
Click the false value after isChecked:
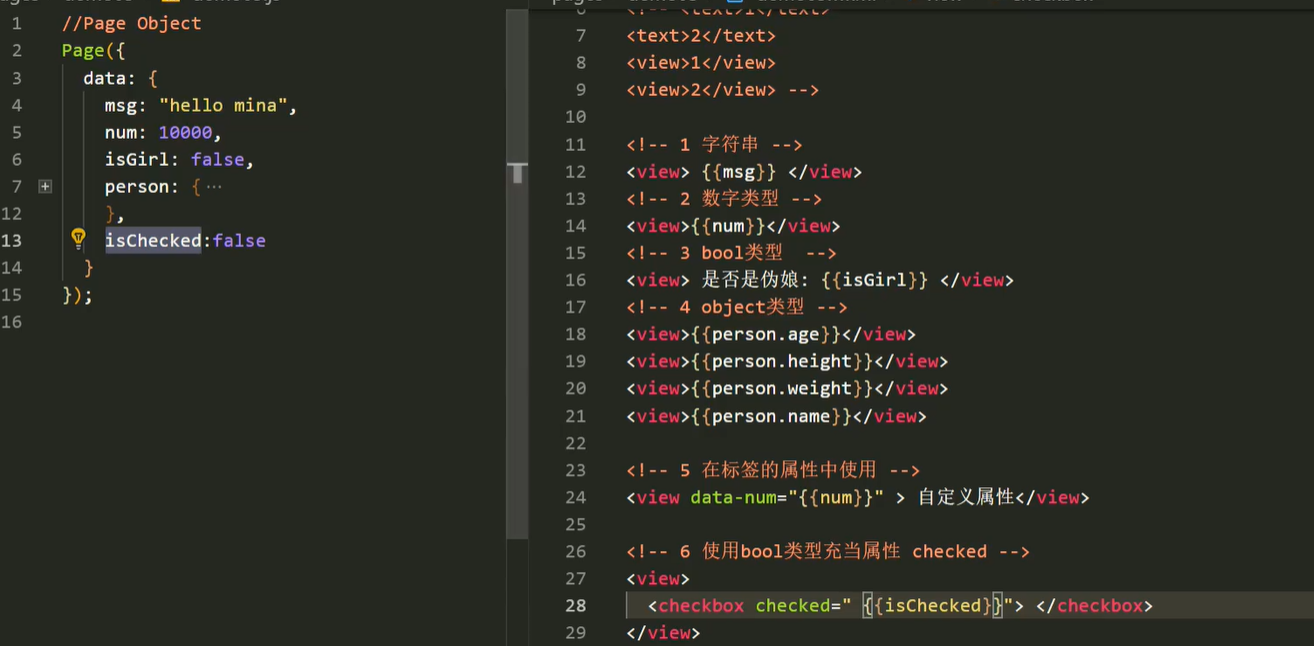click(x=239, y=240)
